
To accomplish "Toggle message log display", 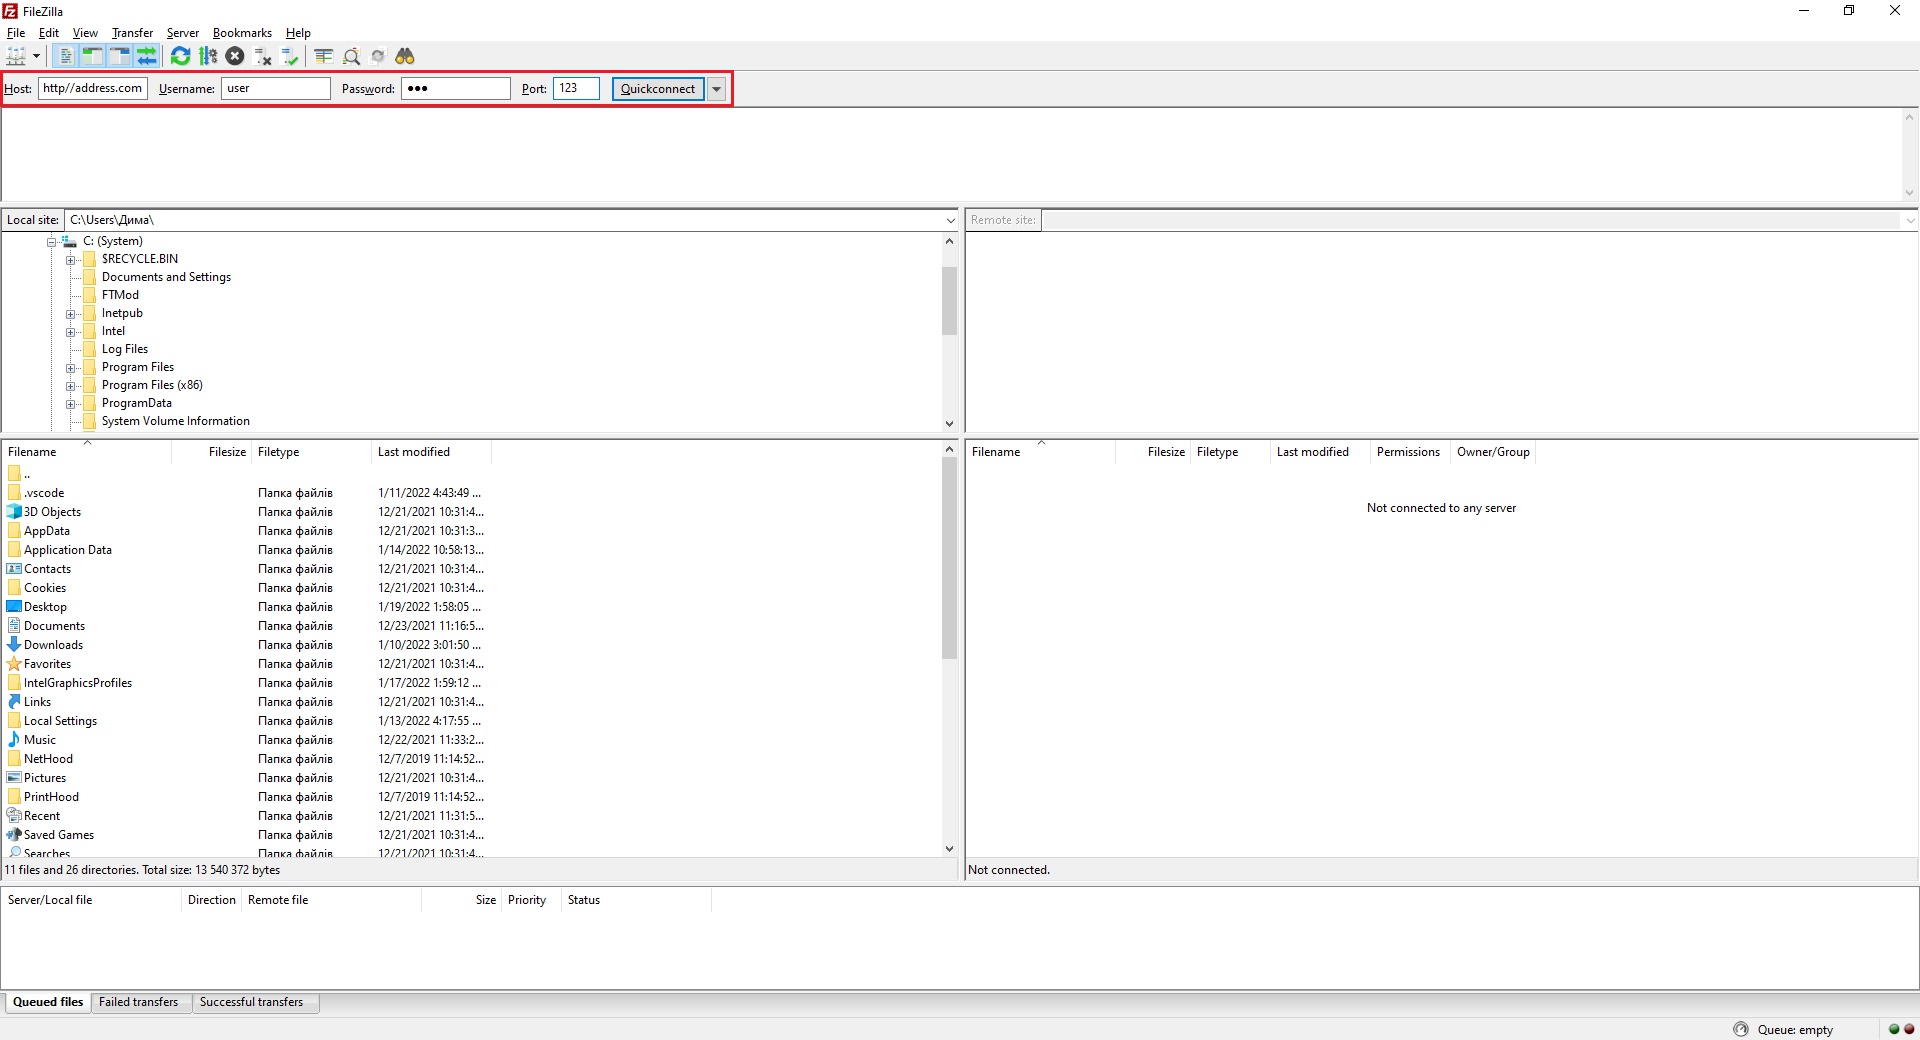I will point(65,56).
